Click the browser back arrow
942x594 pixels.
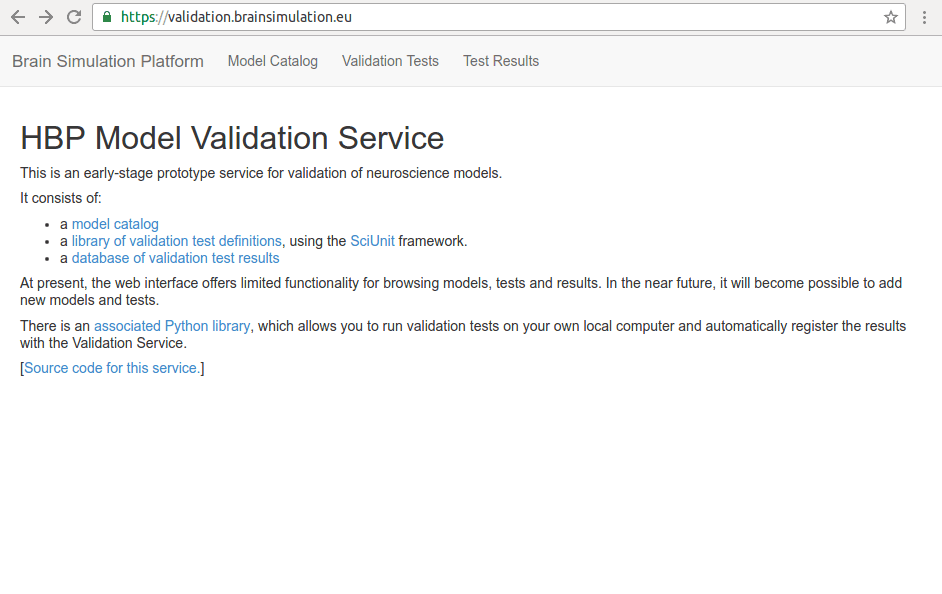tap(18, 17)
